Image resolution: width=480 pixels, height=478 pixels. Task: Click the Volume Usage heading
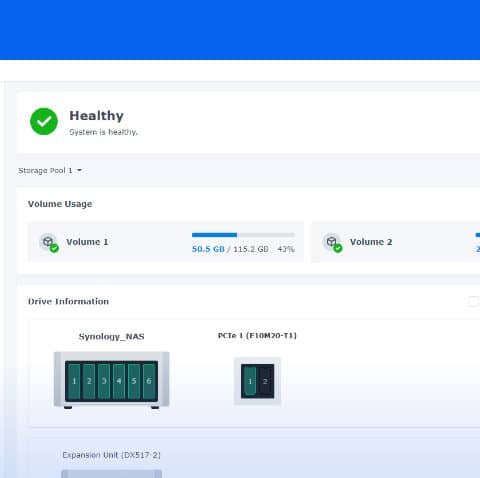click(60, 204)
